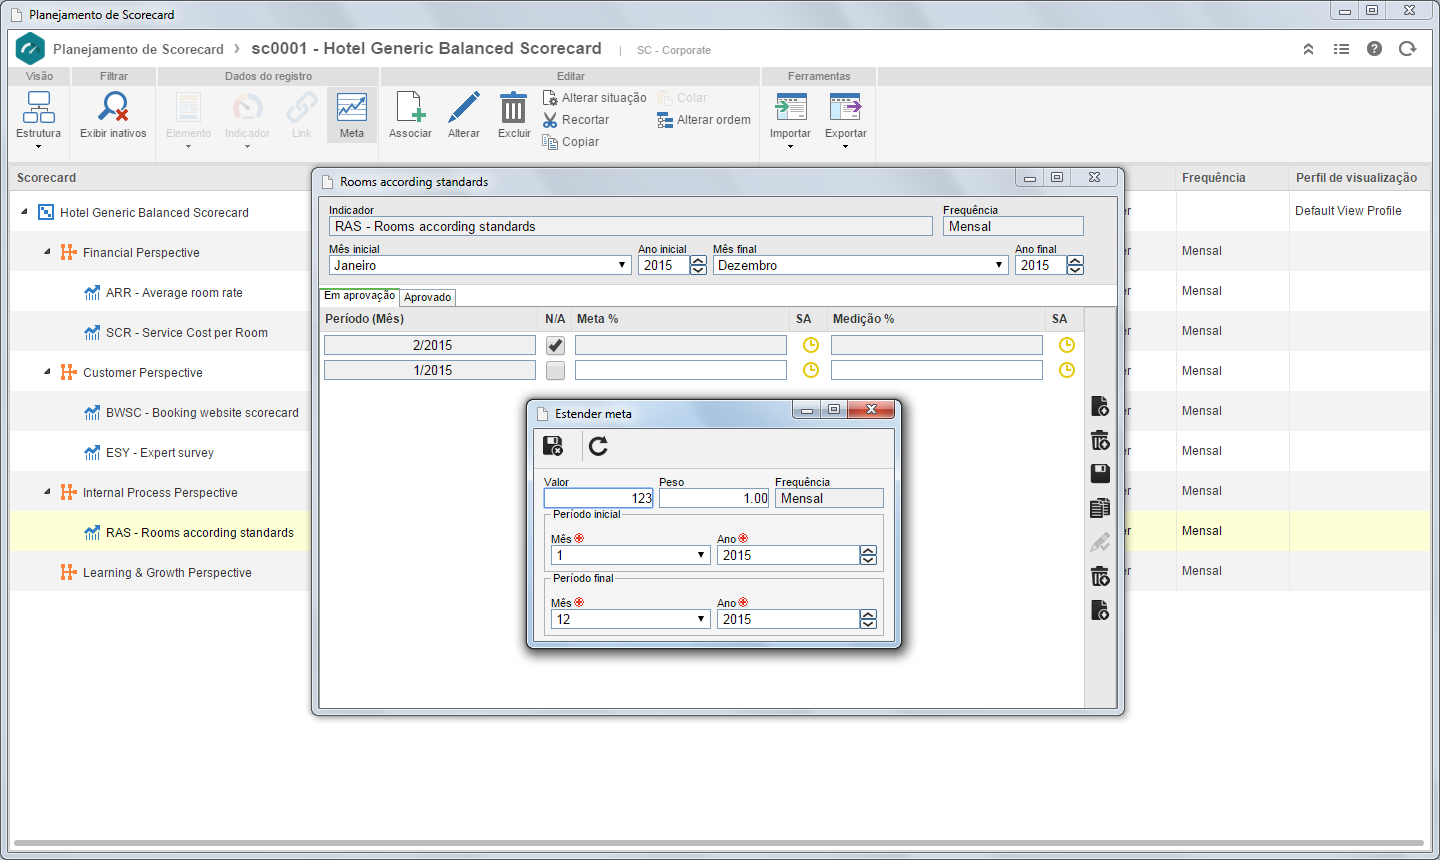Increase the Ano final stepper value
The height and width of the screenshot is (860, 1440).
[x=1075, y=260]
